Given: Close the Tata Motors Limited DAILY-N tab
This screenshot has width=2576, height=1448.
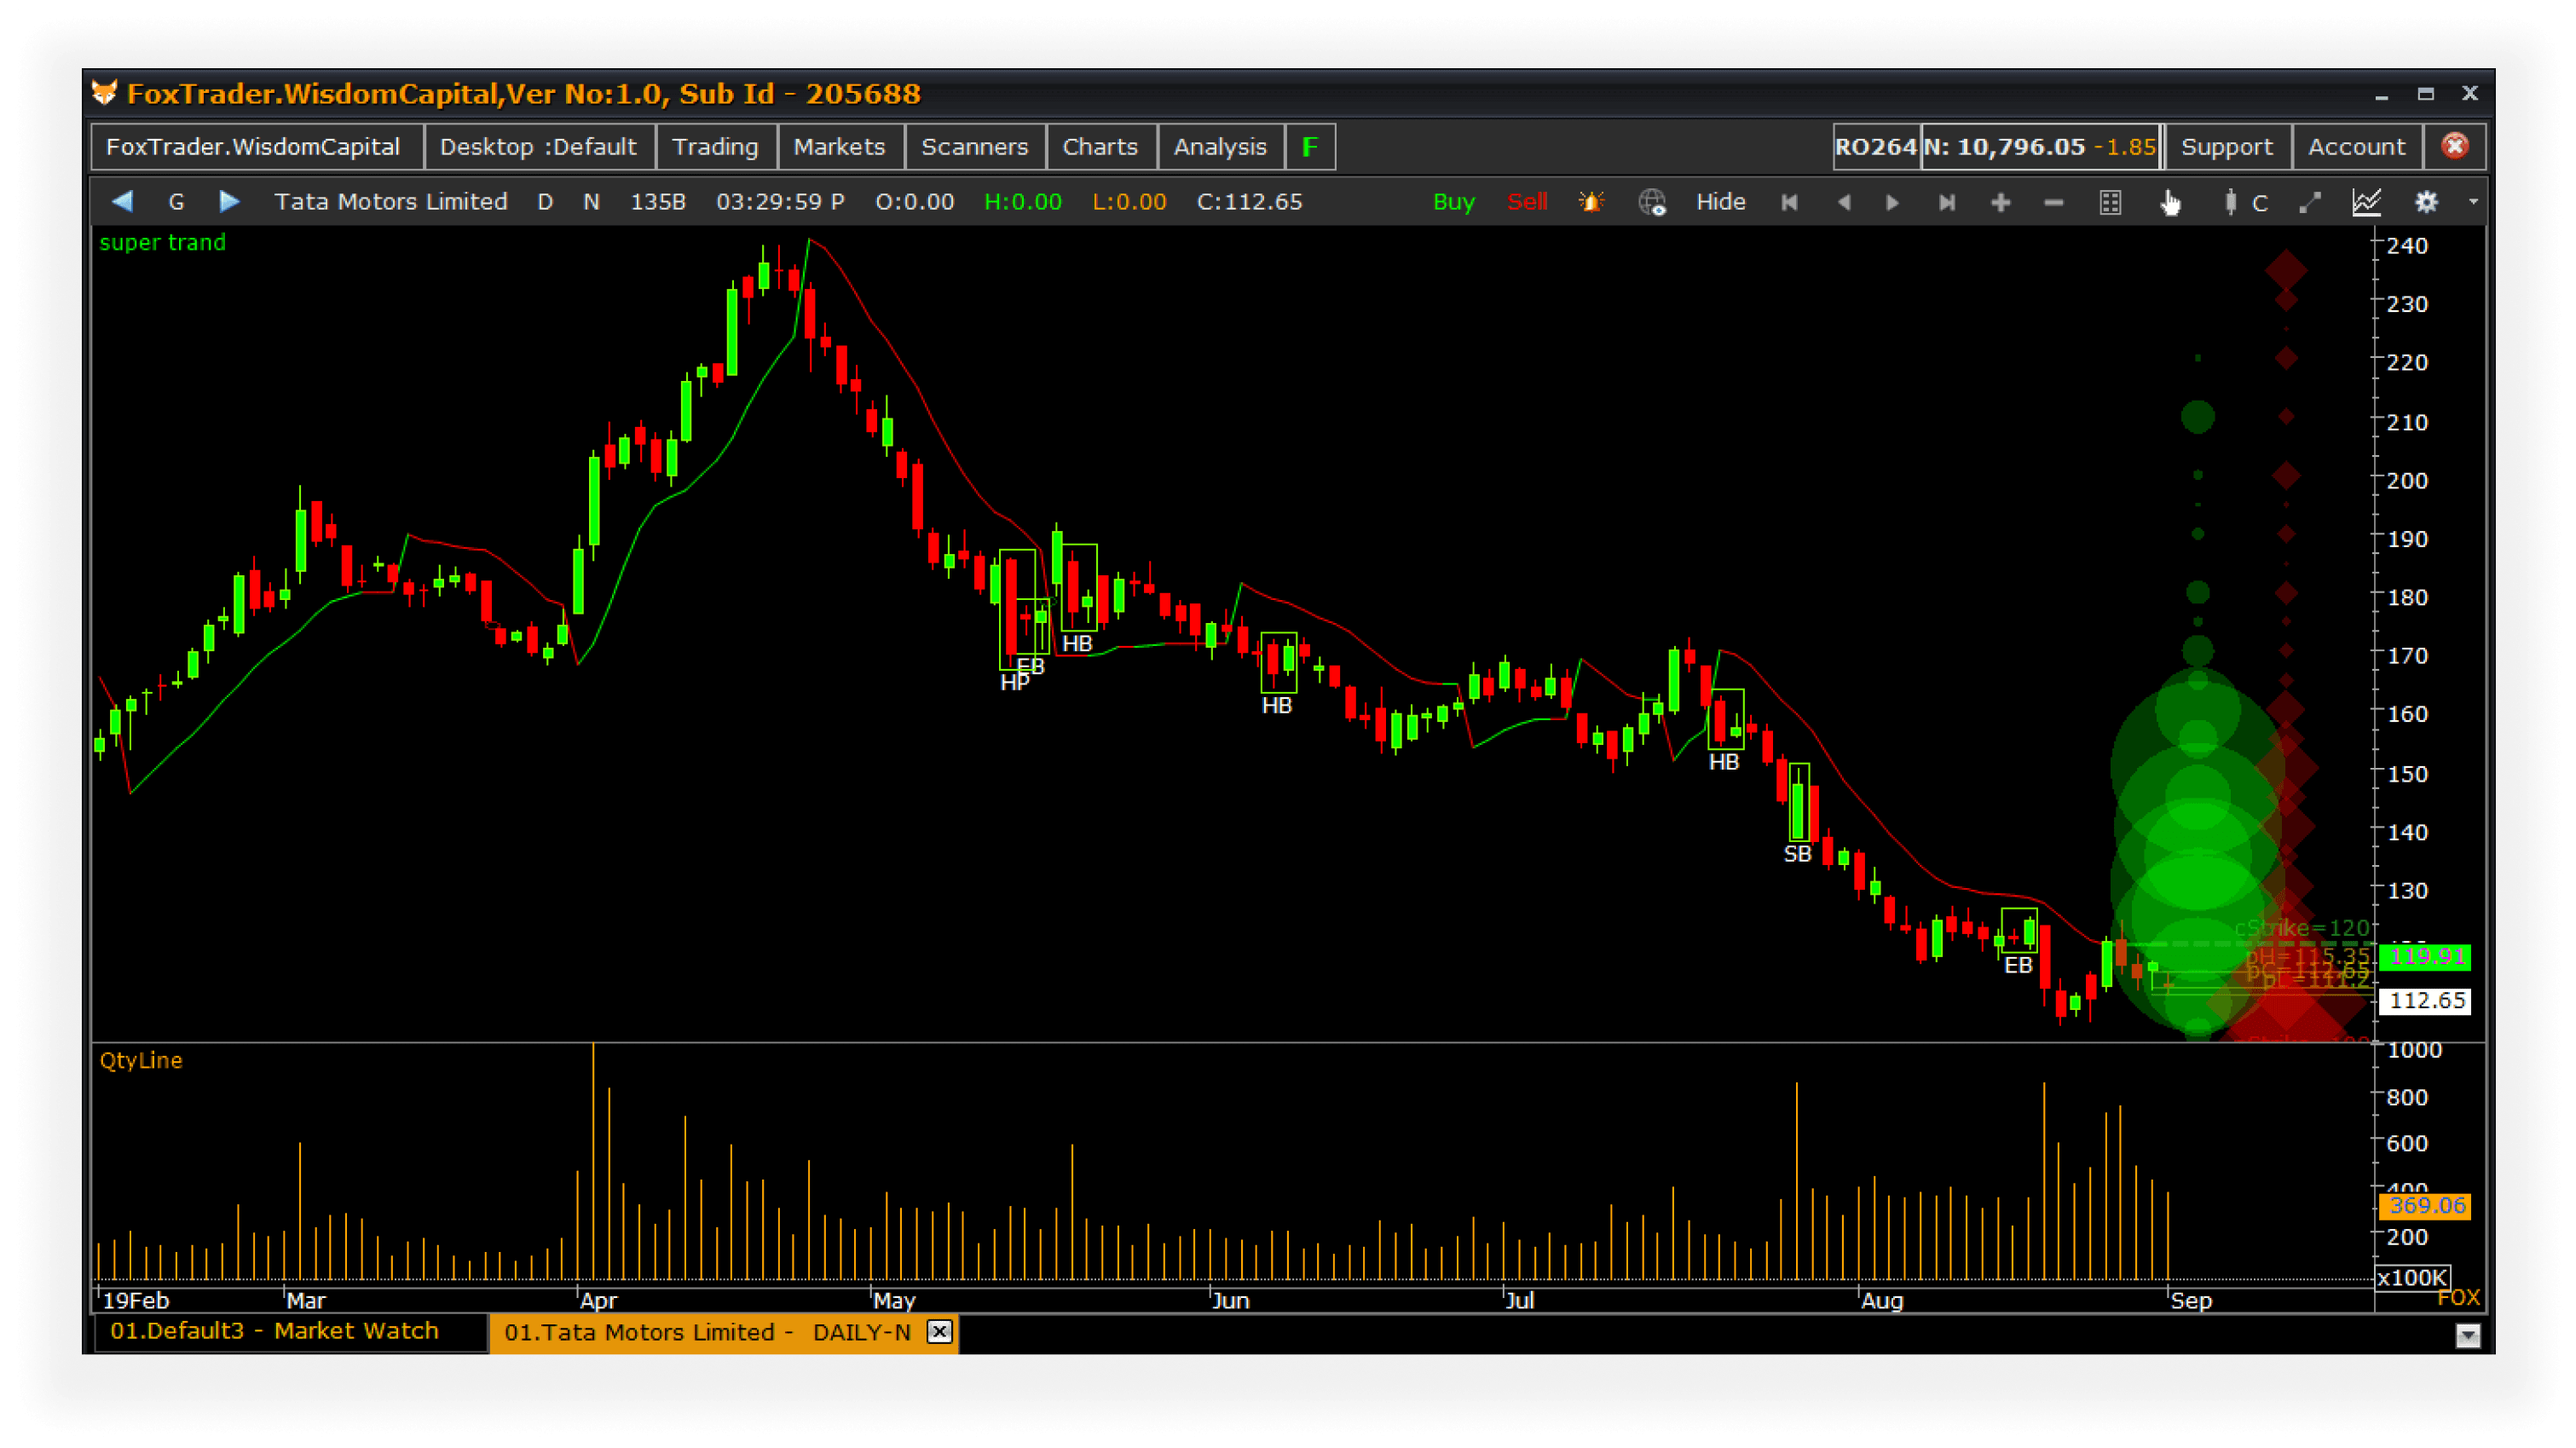Looking at the screenshot, I should pyautogui.click(x=939, y=1332).
